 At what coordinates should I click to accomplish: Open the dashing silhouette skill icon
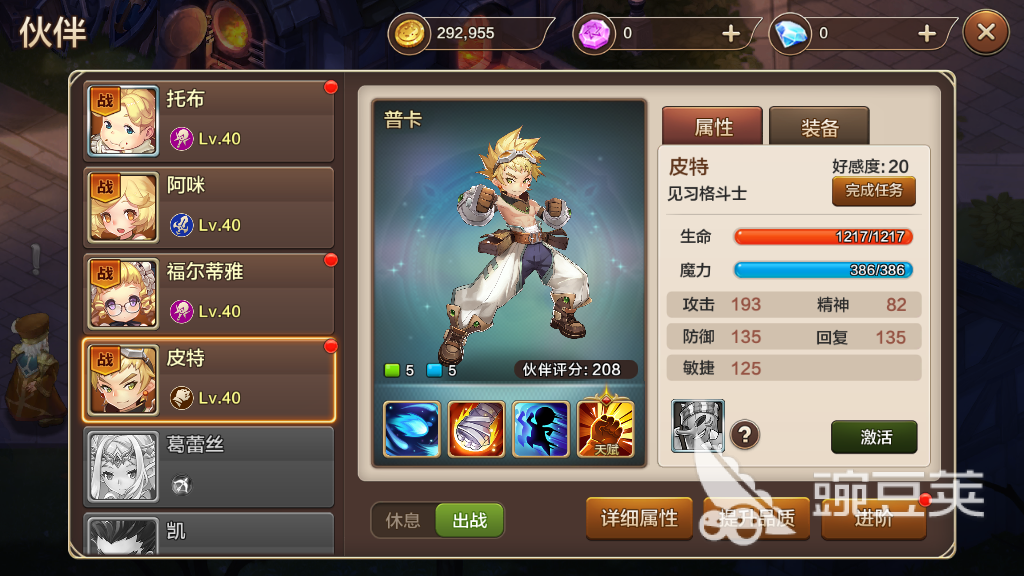point(541,429)
